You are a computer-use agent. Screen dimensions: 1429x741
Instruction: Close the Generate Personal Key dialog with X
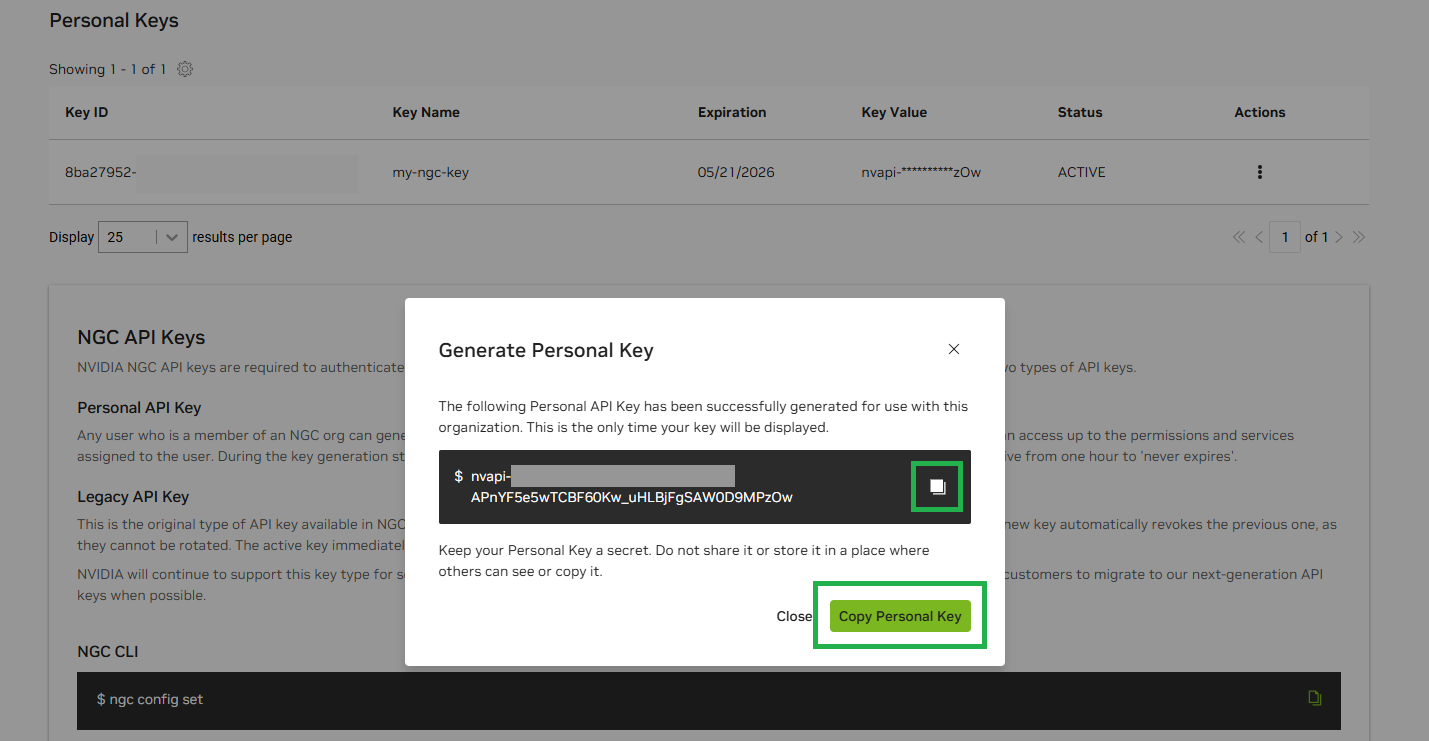(x=954, y=349)
